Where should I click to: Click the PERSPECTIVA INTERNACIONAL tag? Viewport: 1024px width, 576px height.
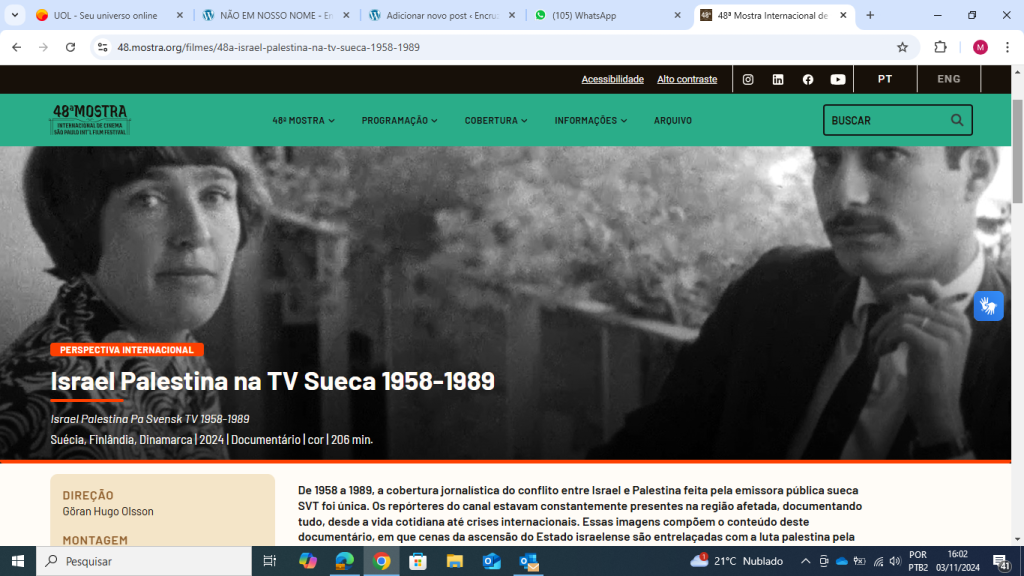pyautogui.click(x=127, y=350)
